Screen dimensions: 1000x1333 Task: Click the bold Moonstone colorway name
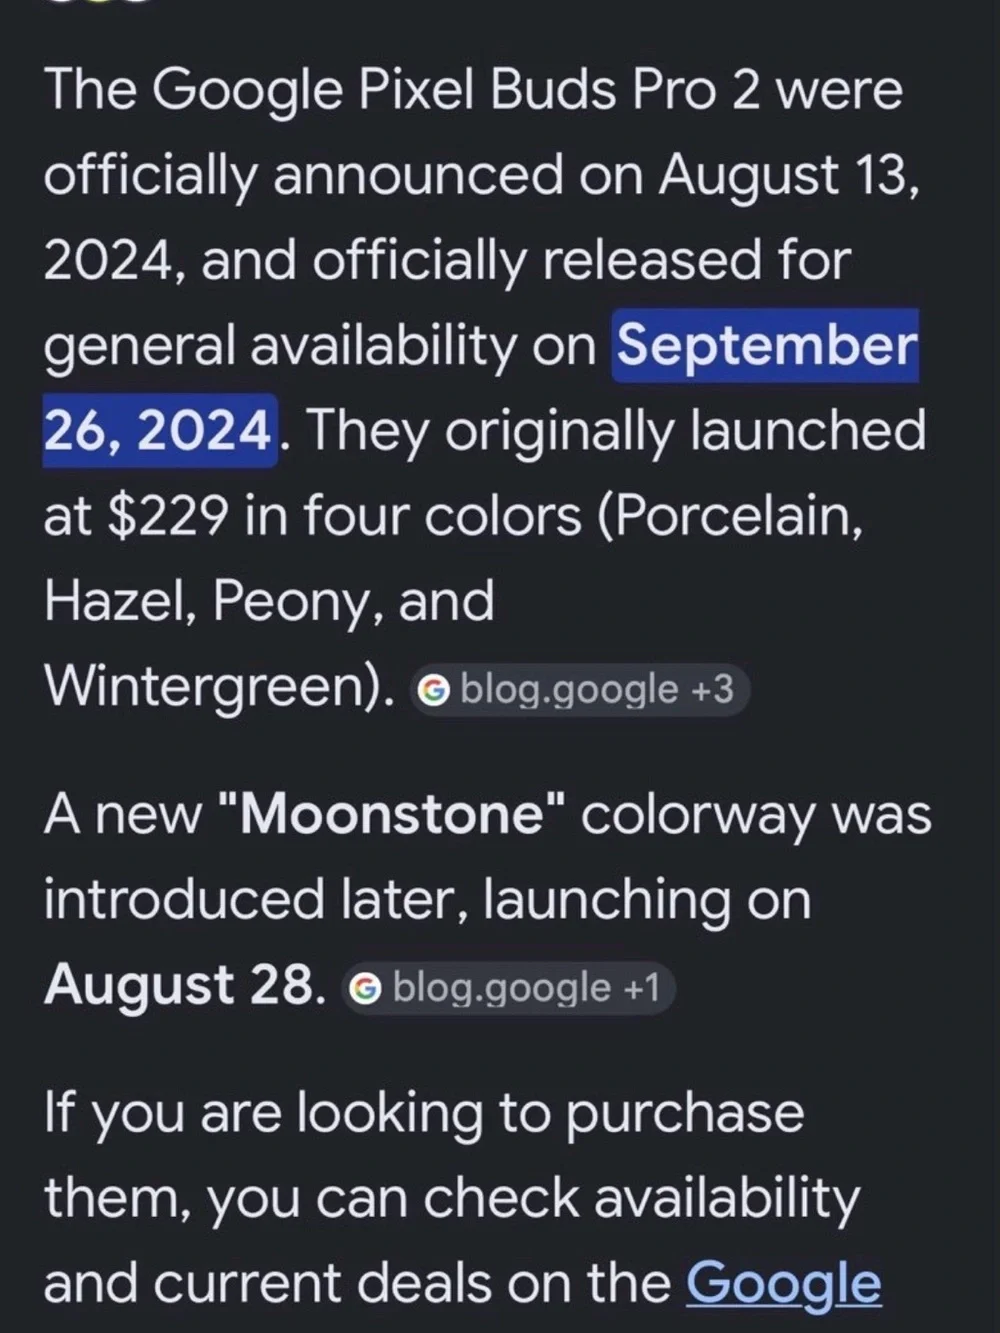(391, 815)
